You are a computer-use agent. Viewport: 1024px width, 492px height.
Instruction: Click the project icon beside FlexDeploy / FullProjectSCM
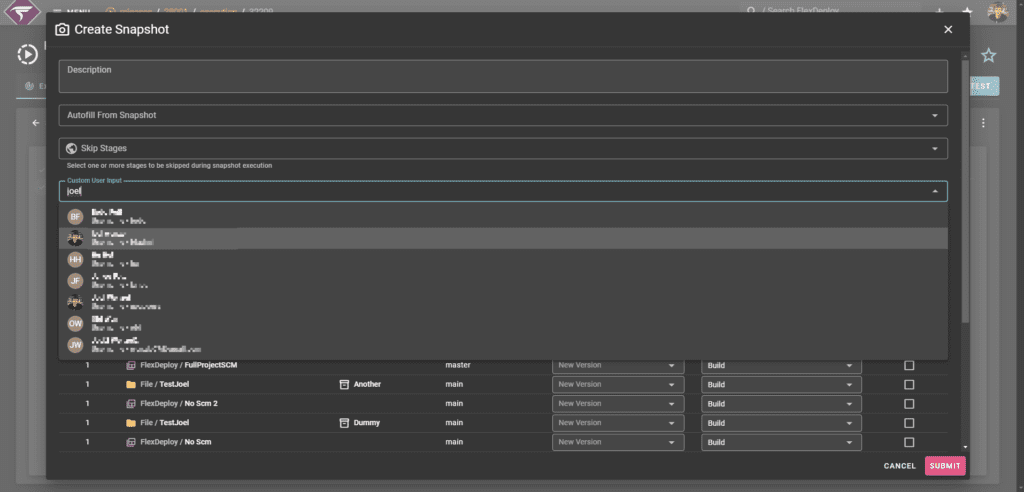pyautogui.click(x=131, y=365)
